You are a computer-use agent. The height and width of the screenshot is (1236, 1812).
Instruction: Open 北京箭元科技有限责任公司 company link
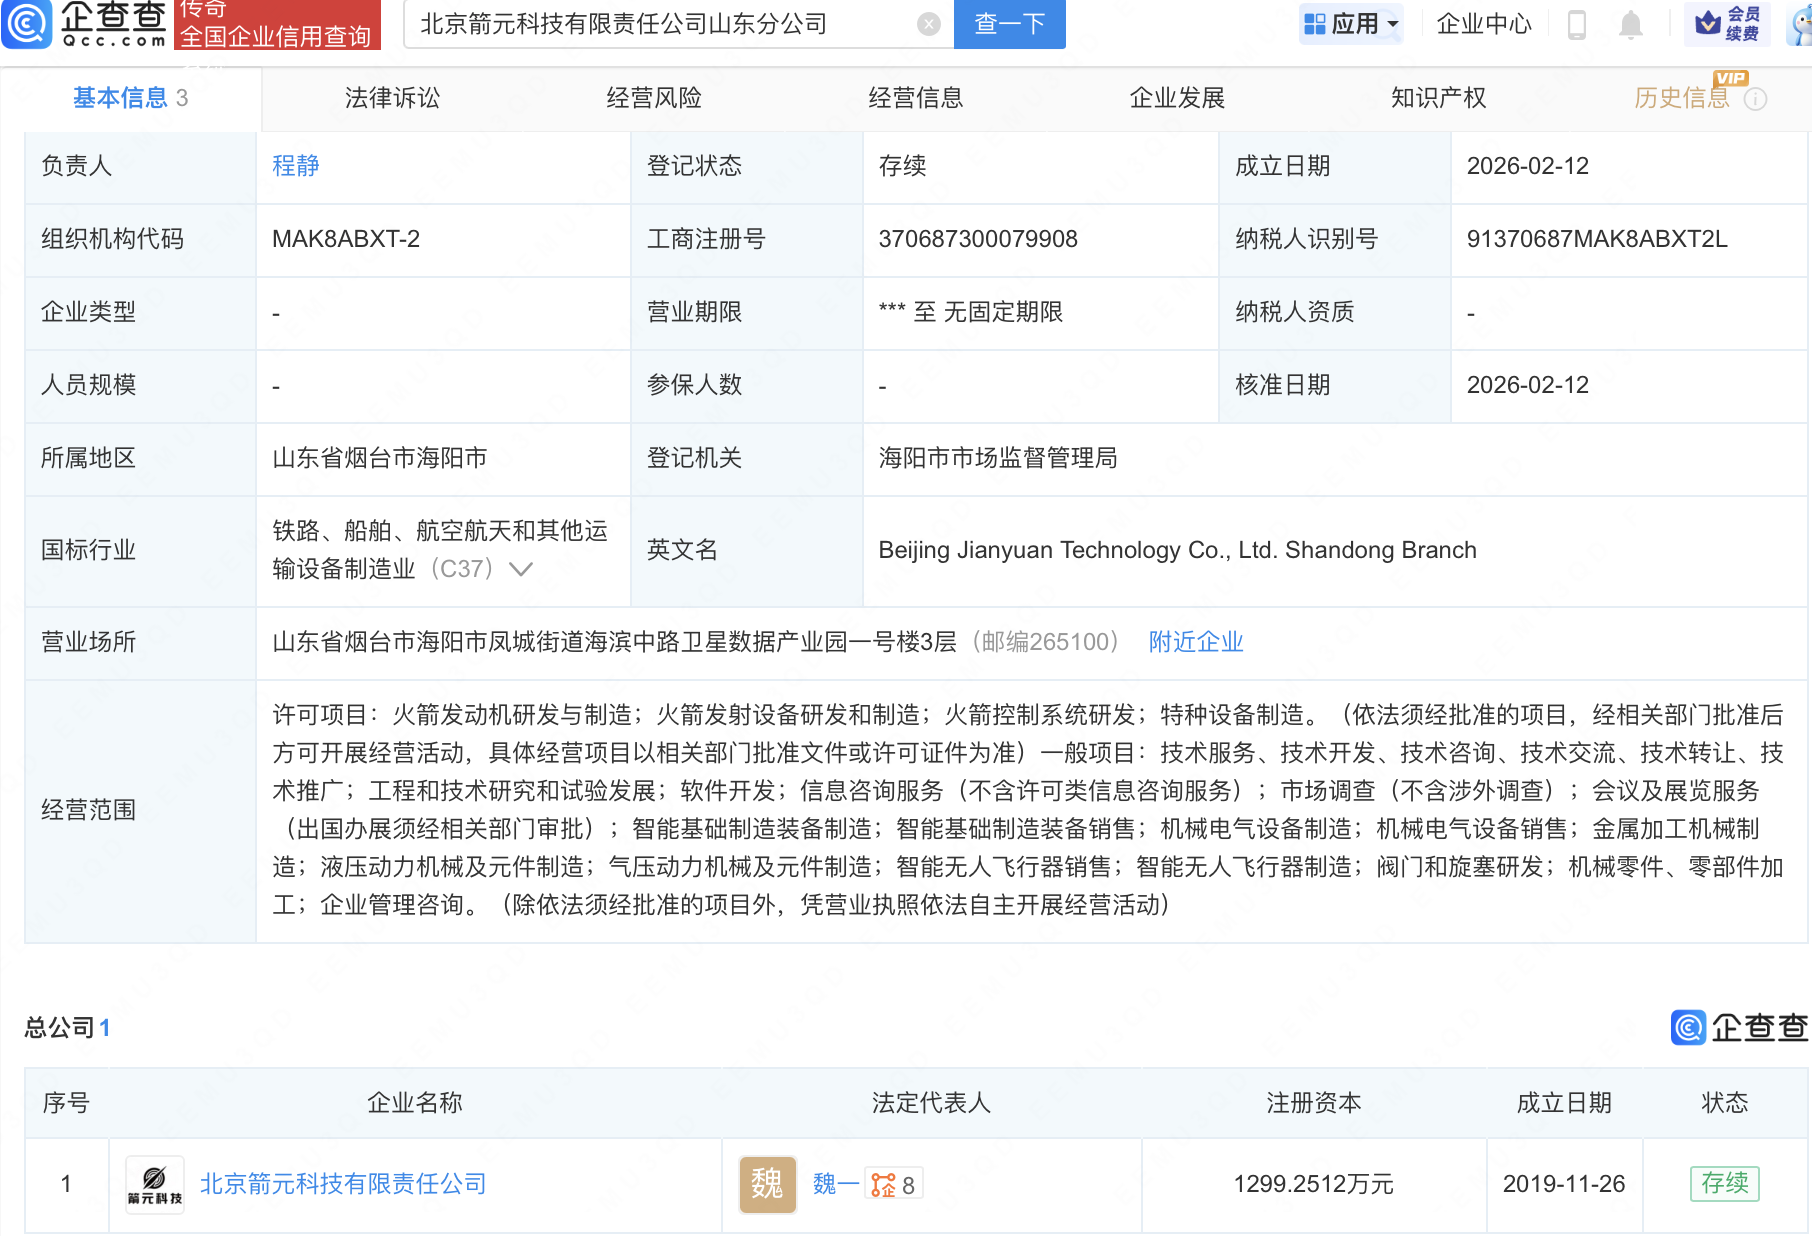(343, 1184)
